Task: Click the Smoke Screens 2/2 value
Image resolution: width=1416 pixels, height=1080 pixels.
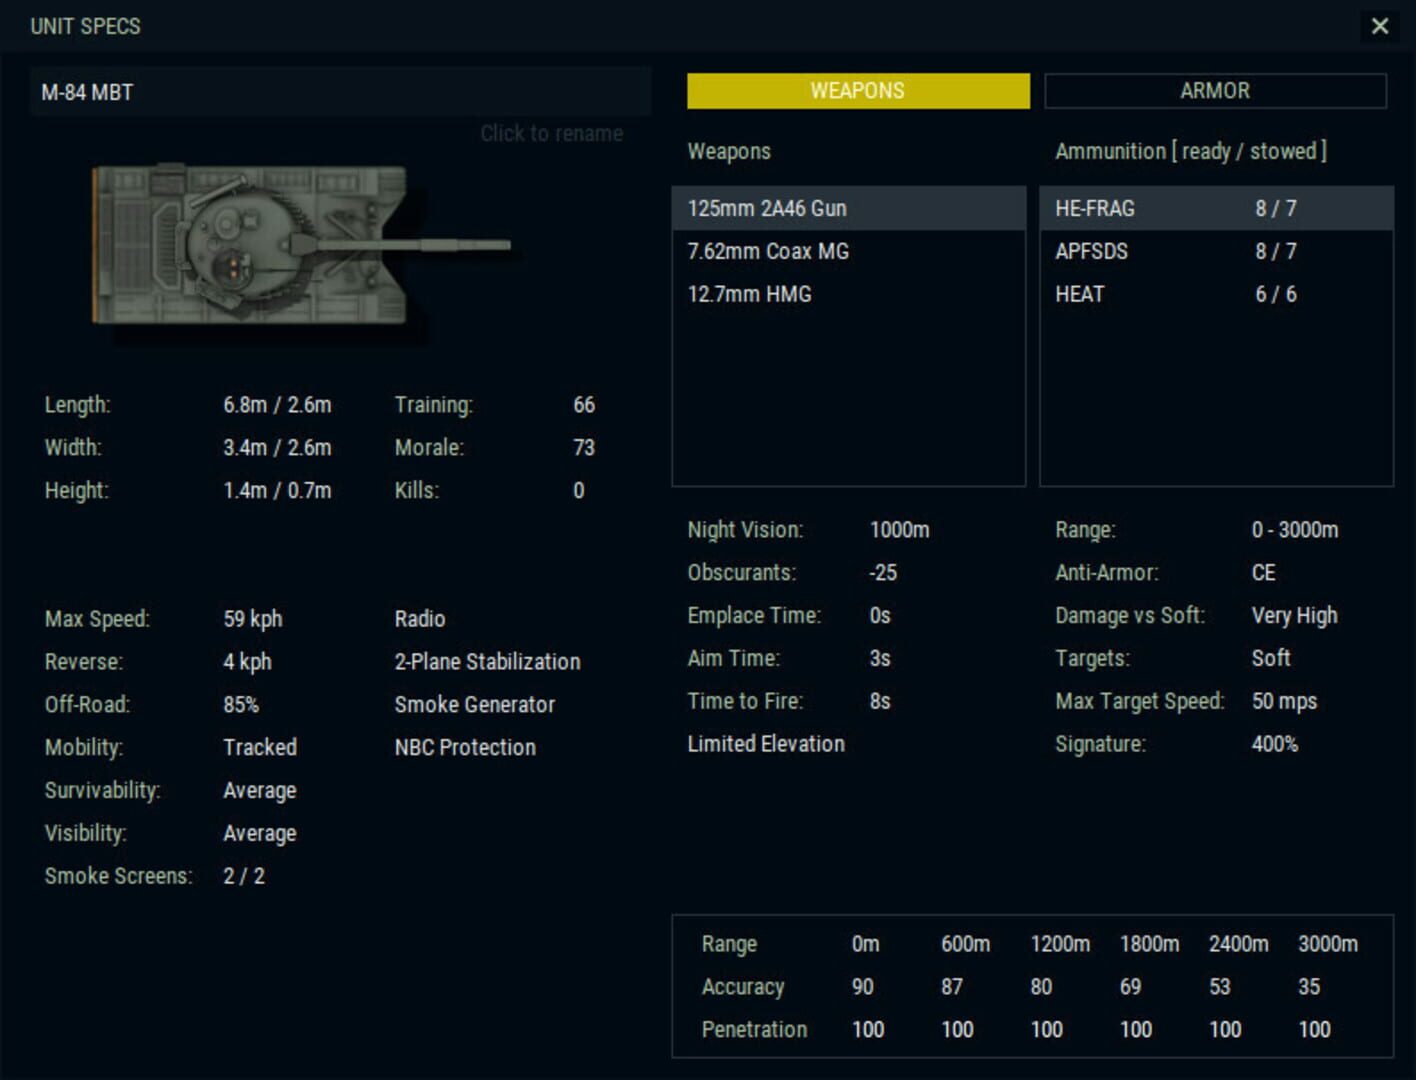Action: pos(243,876)
